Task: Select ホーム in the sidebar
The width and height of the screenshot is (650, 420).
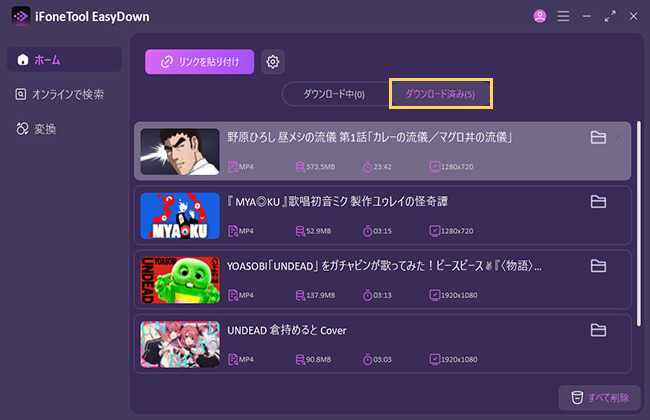Action: pyautogui.click(x=64, y=60)
